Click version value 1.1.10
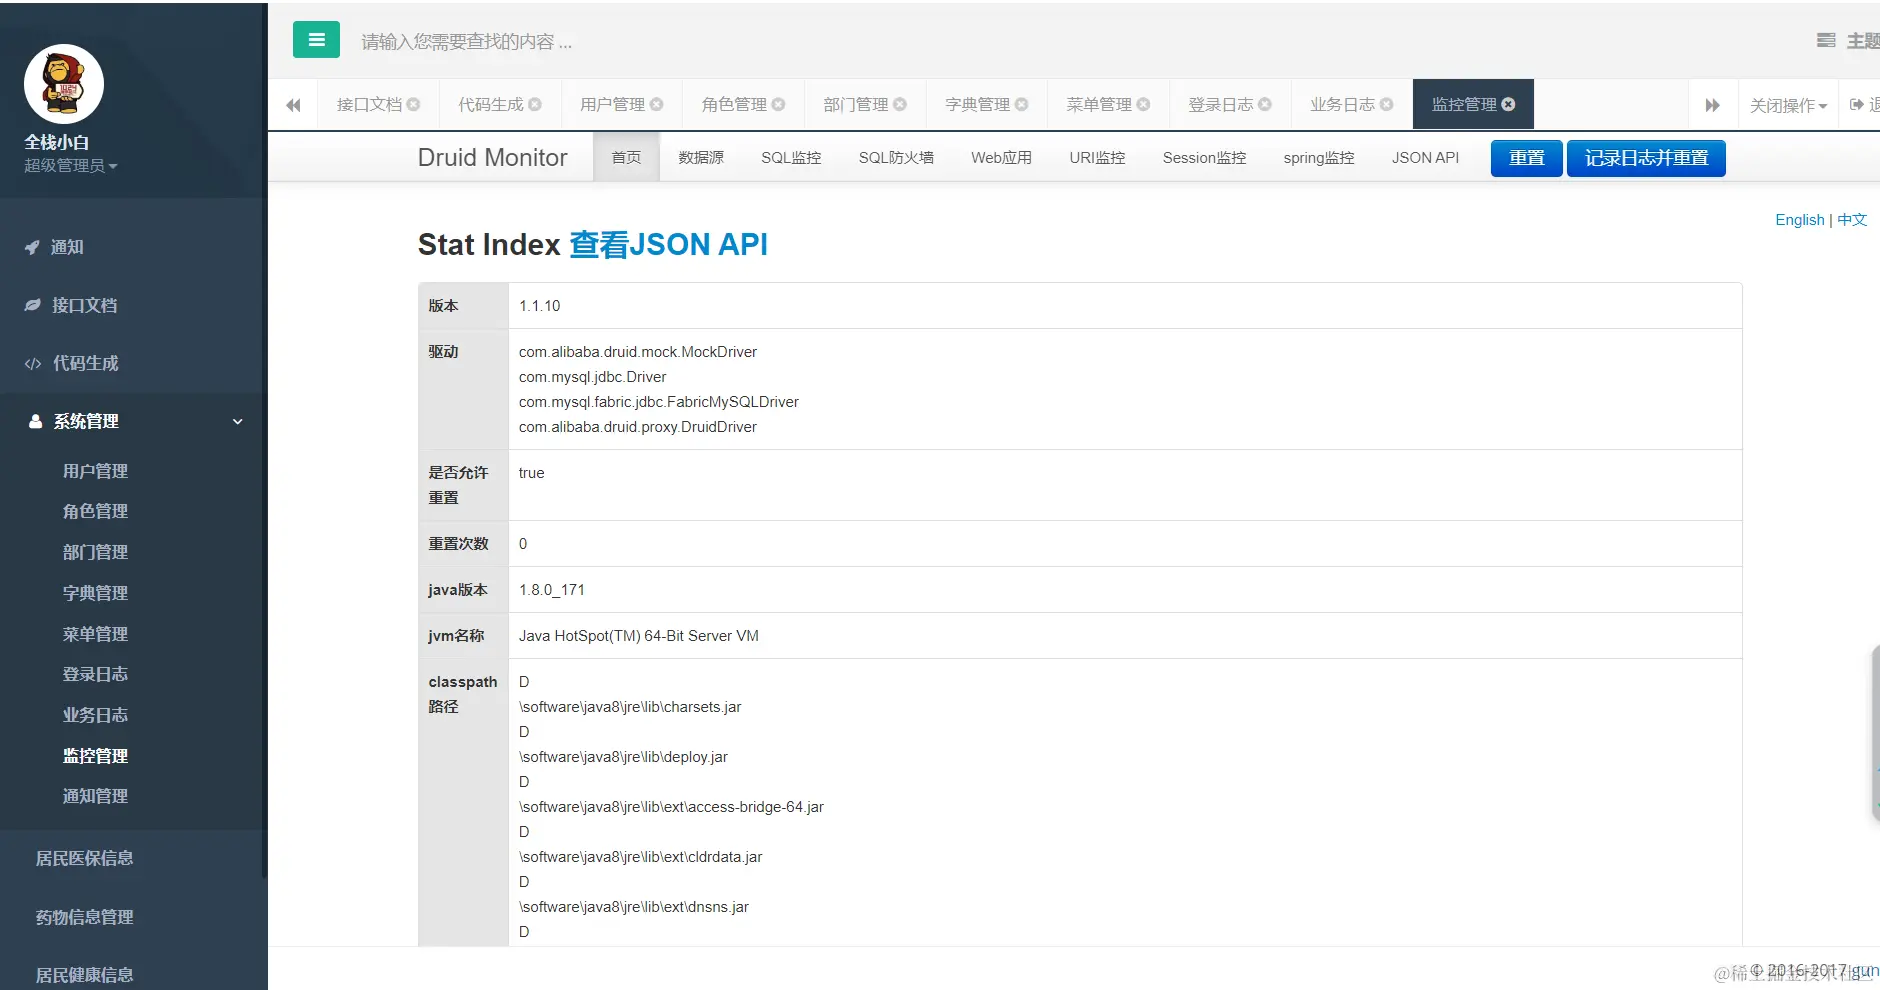The height and width of the screenshot is (990, 1880). coord(539,306)
